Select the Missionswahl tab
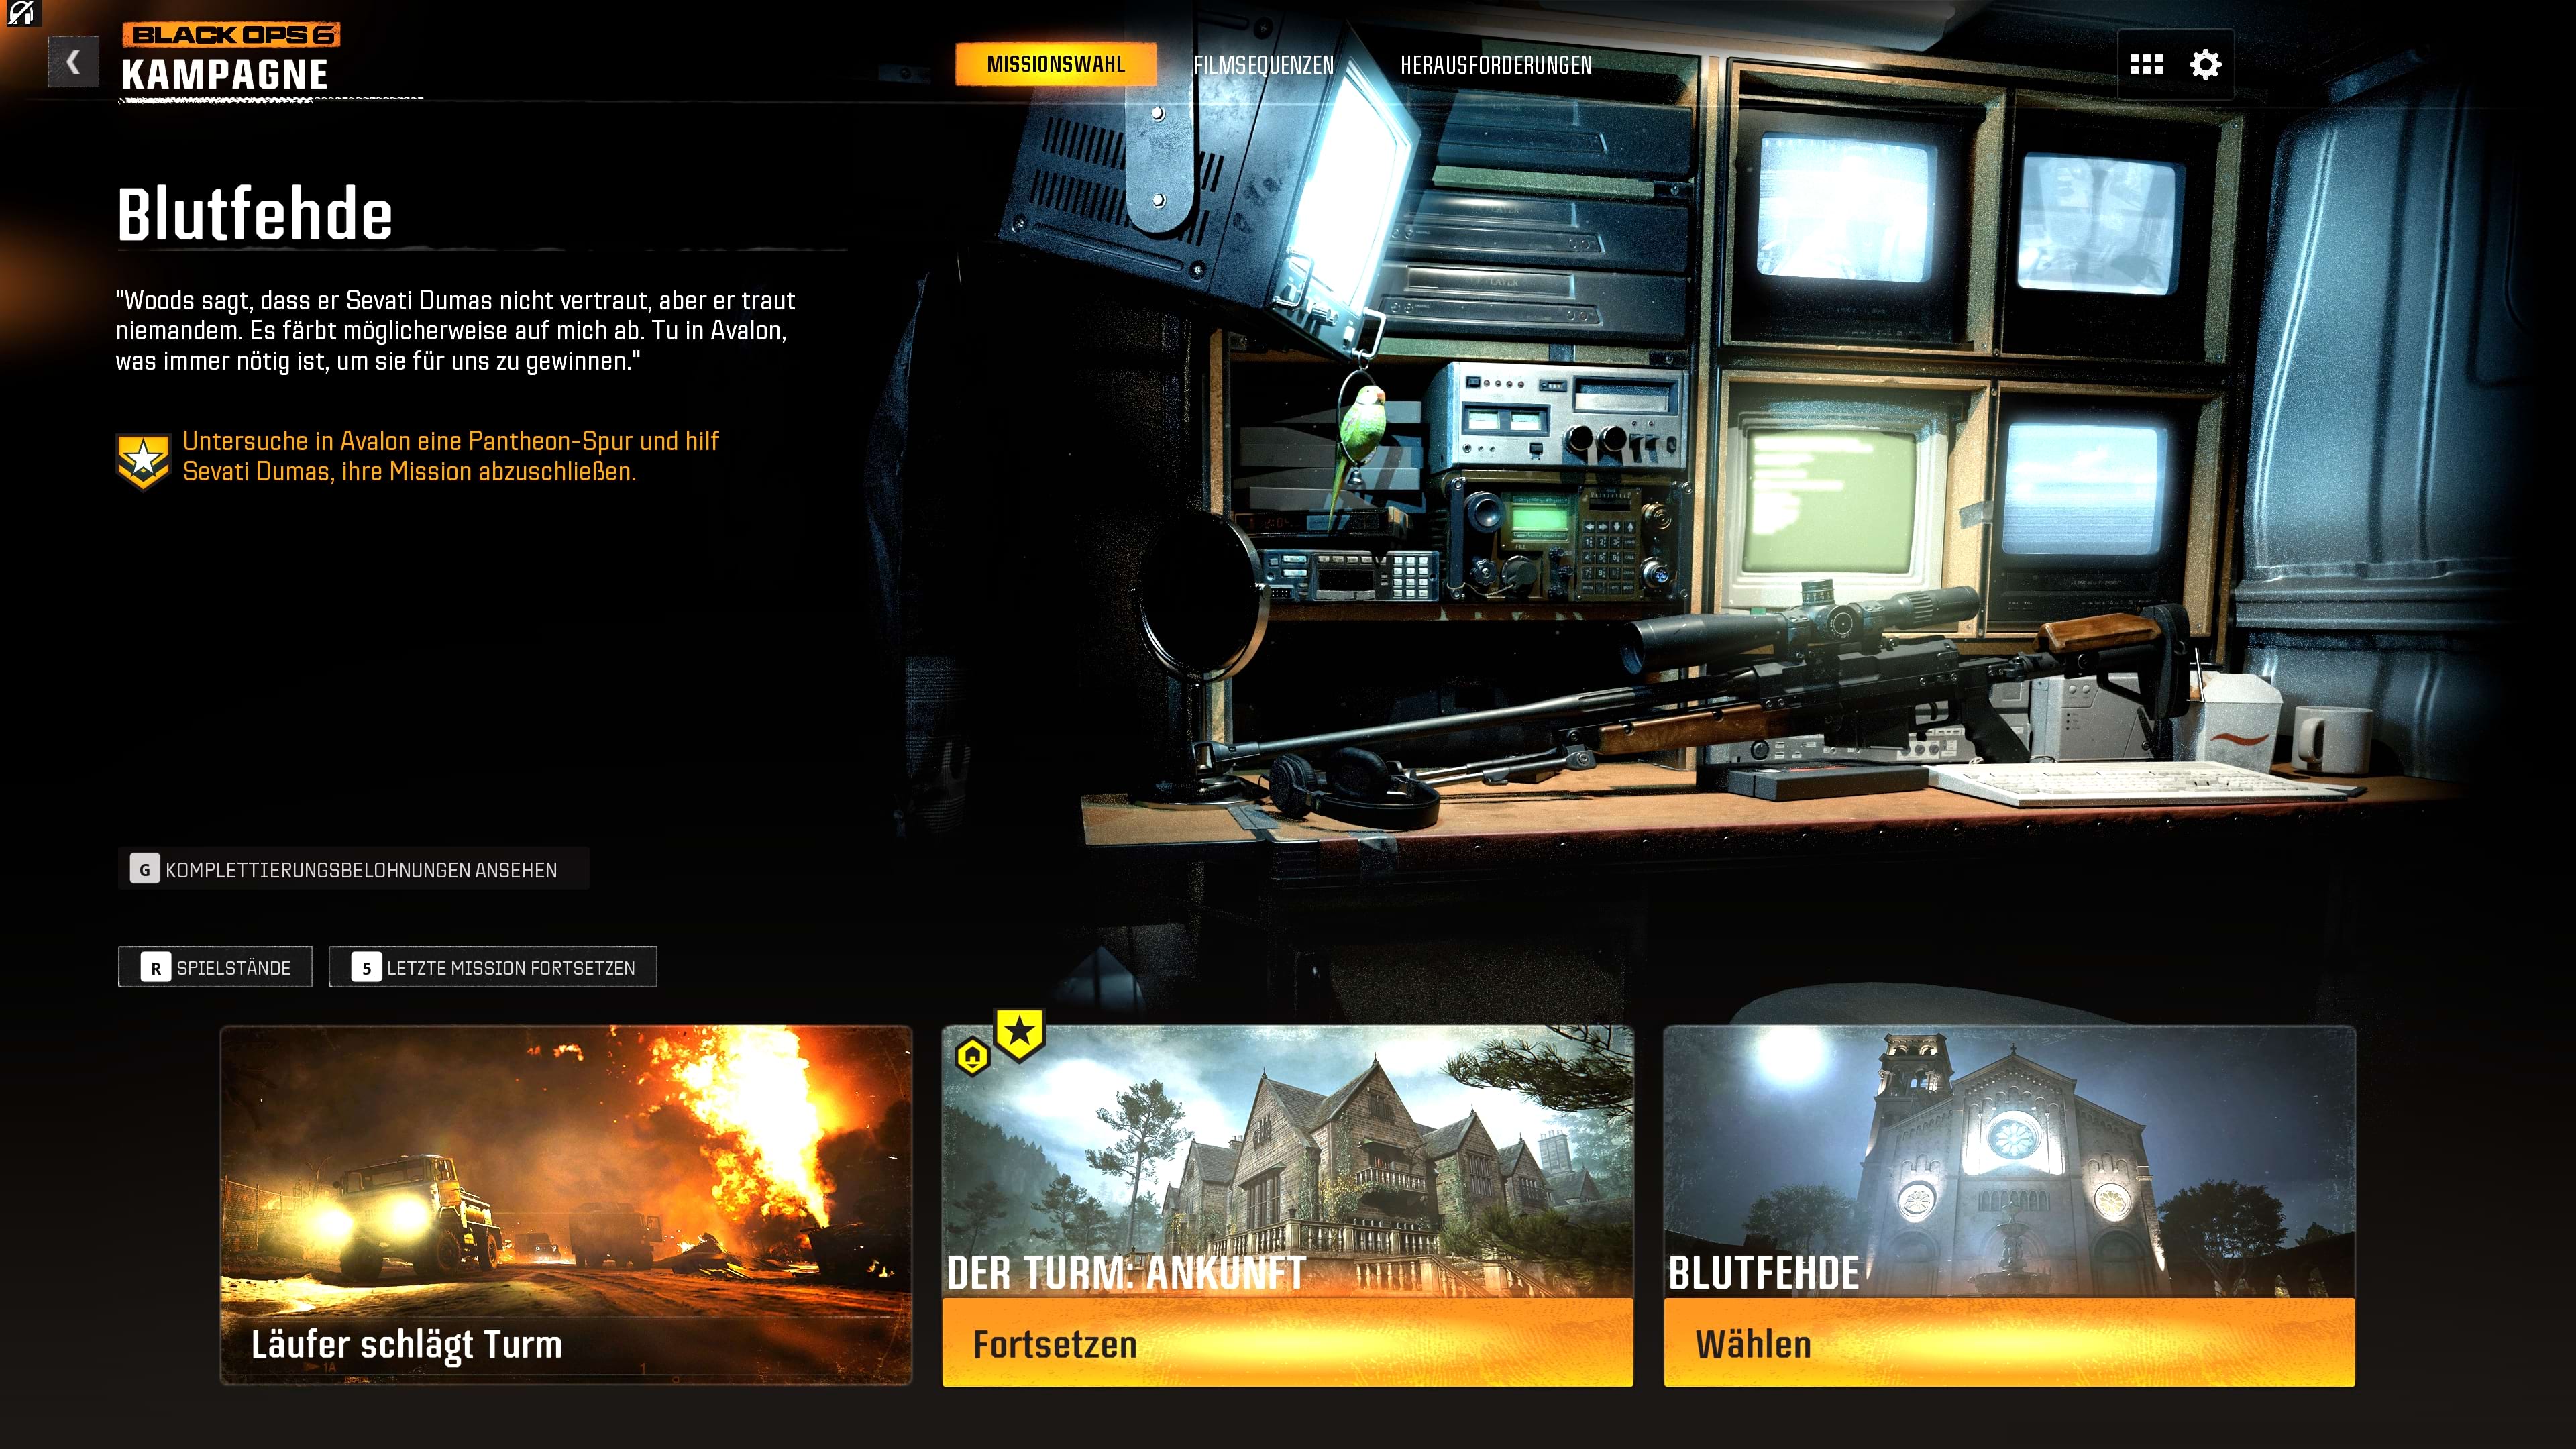 click(x=1055, y=65)
